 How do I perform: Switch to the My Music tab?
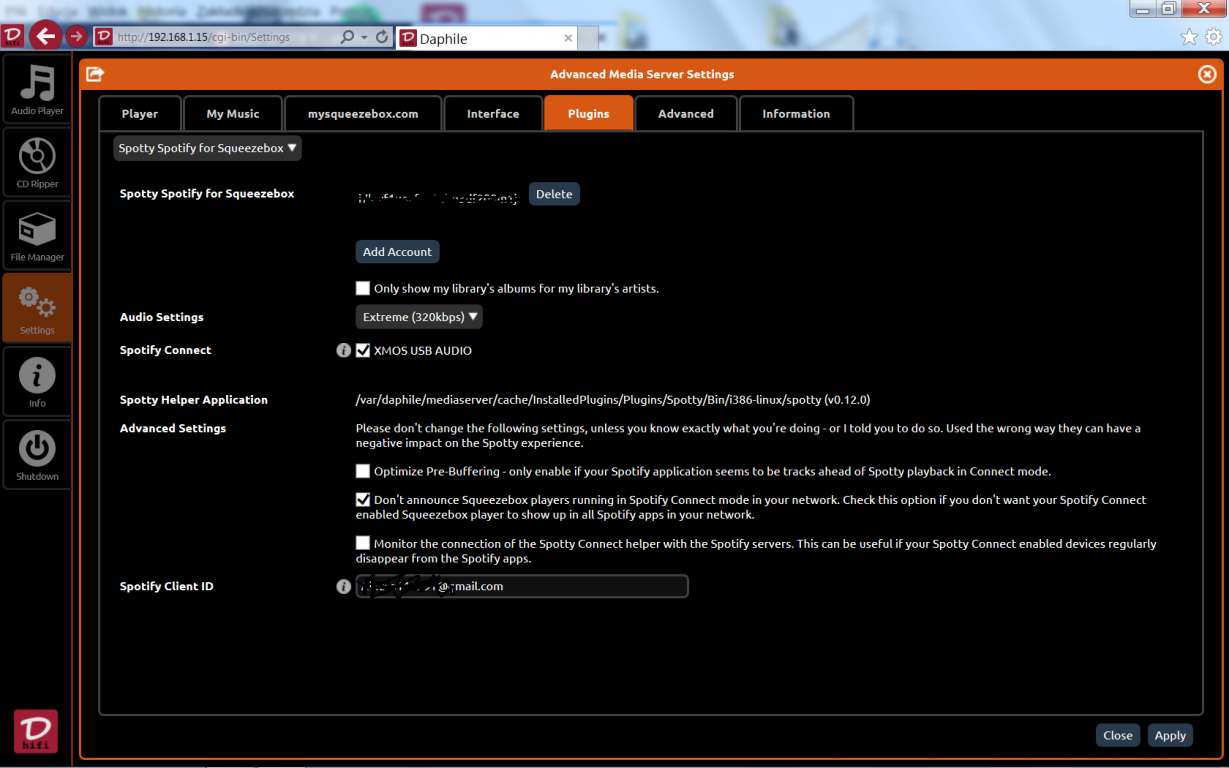(x=233, y=114)
